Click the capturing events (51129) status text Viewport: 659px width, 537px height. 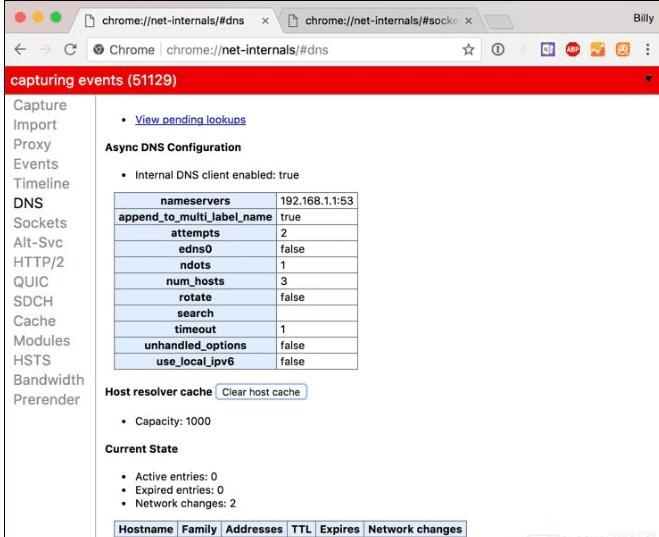(93, 80)
